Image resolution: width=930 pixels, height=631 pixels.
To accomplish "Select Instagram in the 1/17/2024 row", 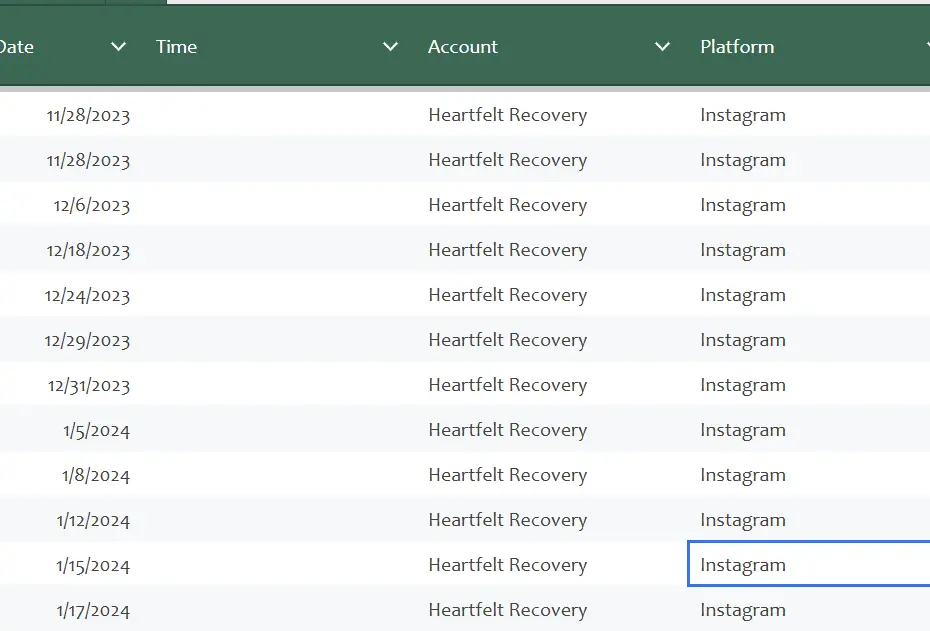I will [743, 611].
